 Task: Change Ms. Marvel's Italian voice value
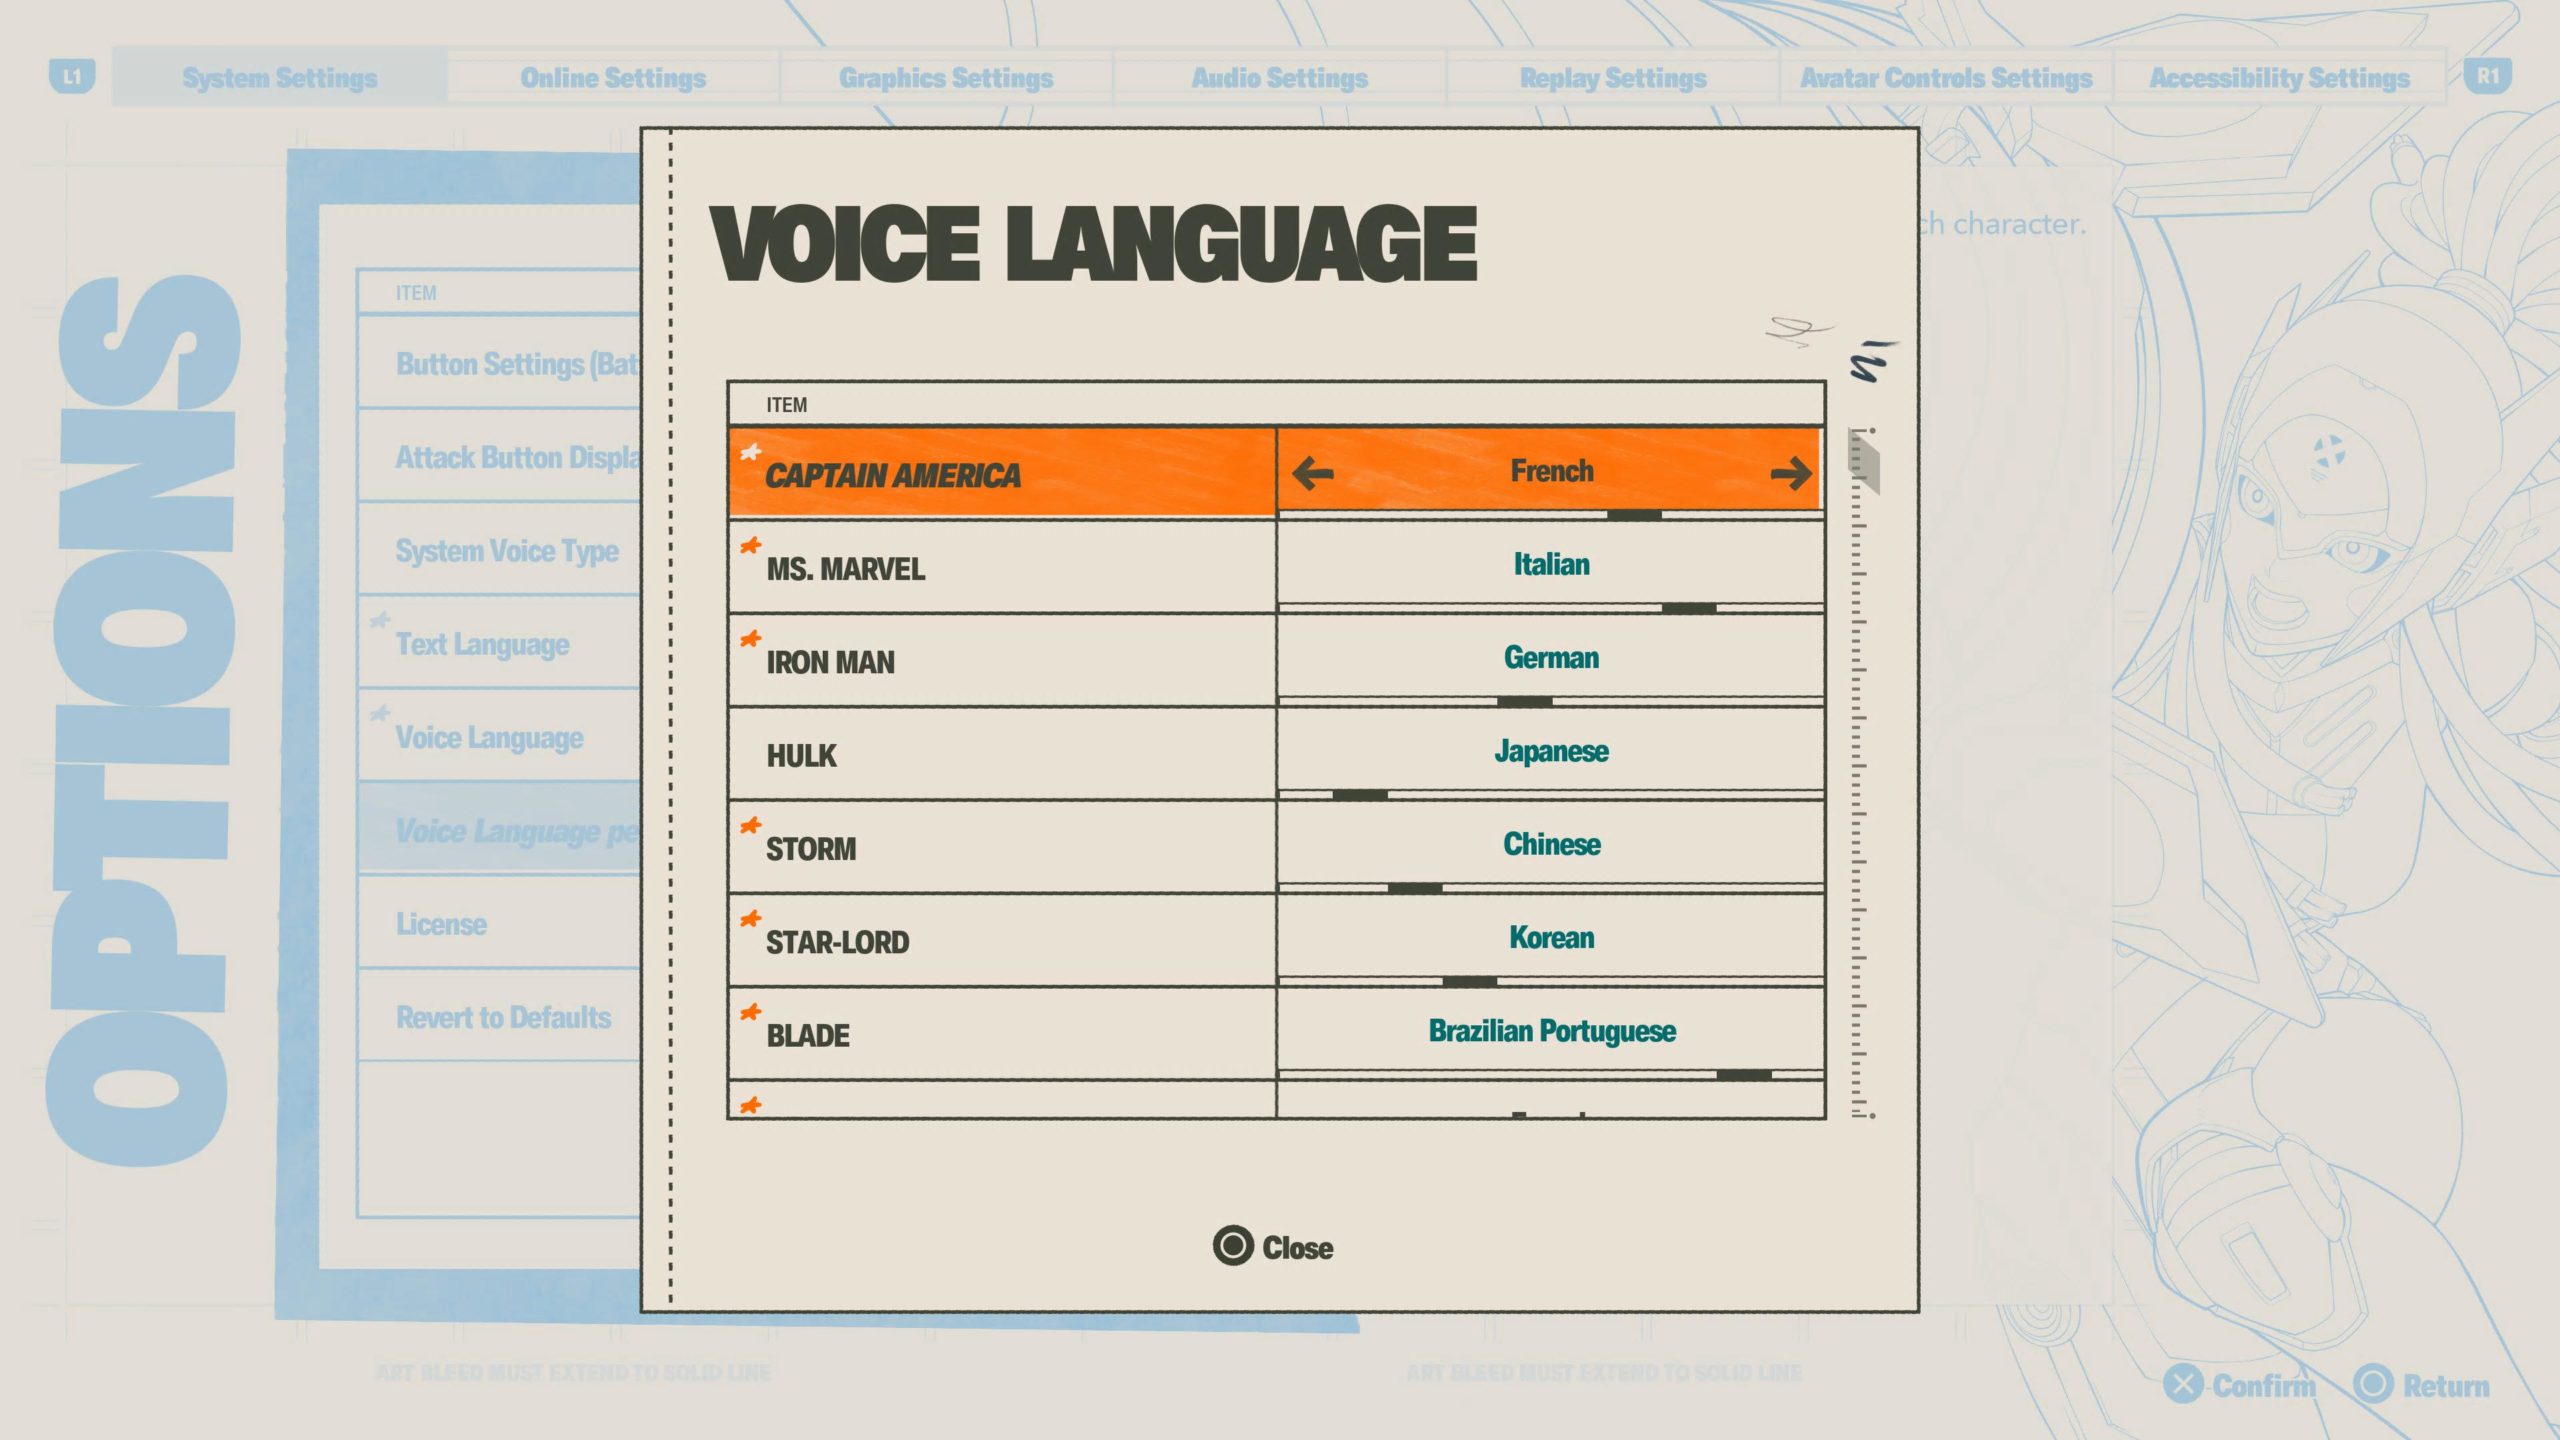1551,565
